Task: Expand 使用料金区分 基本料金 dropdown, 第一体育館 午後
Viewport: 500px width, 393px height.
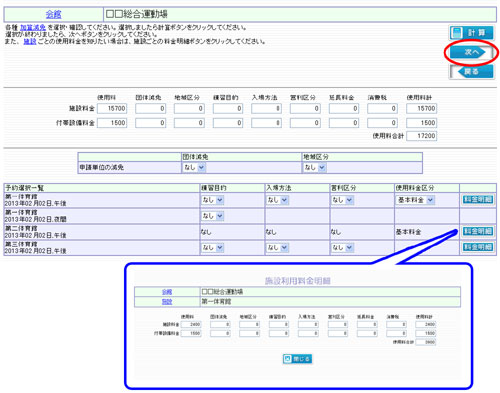Action: tap(415, 200)
